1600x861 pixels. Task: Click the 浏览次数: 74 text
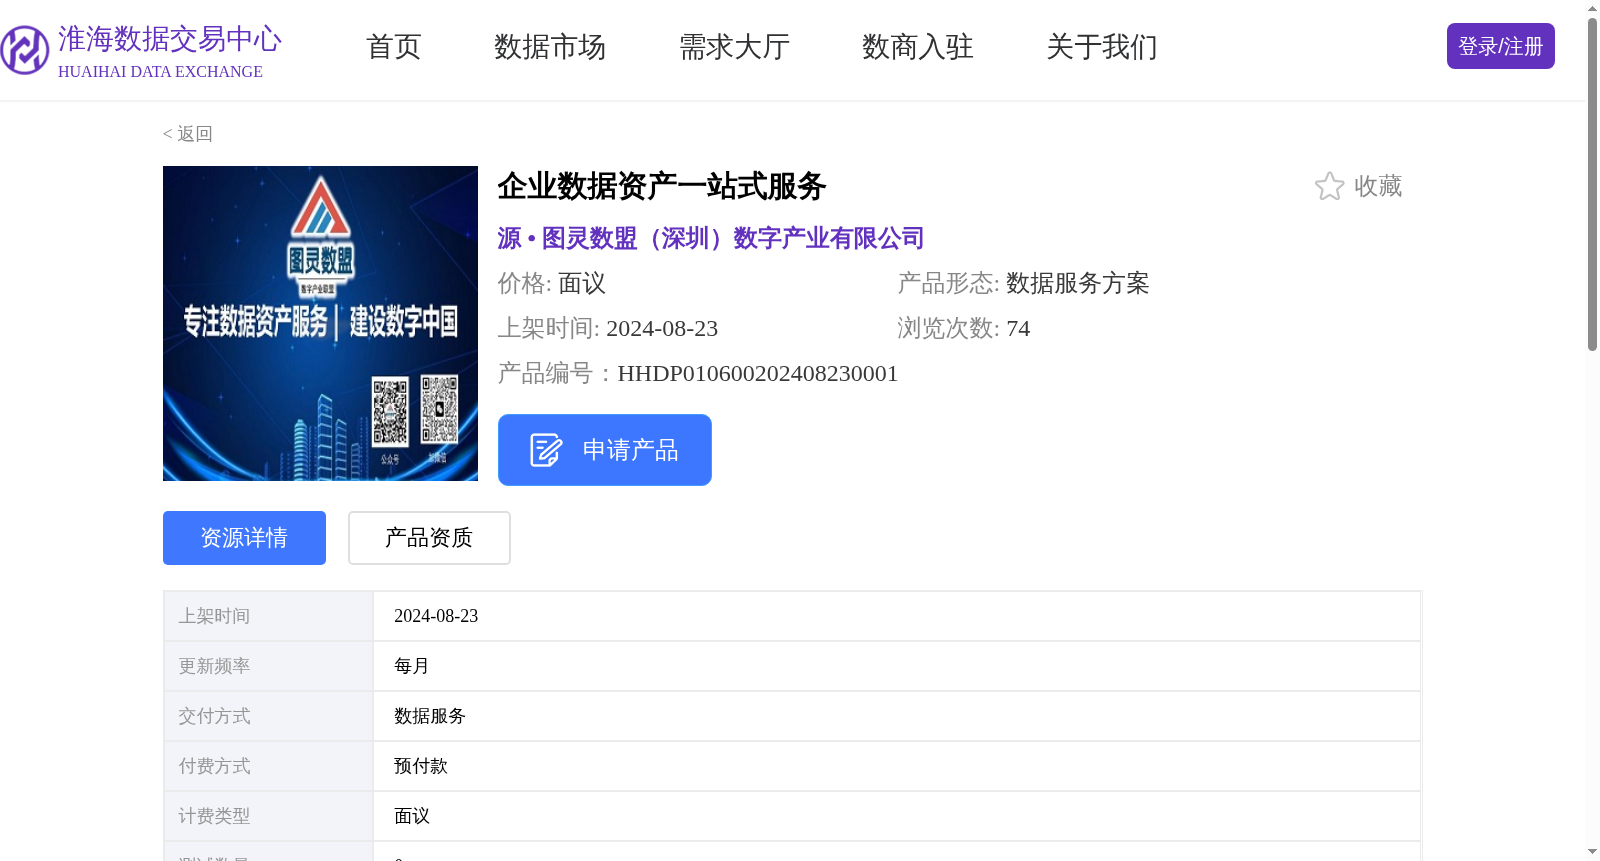coord(964,329)
